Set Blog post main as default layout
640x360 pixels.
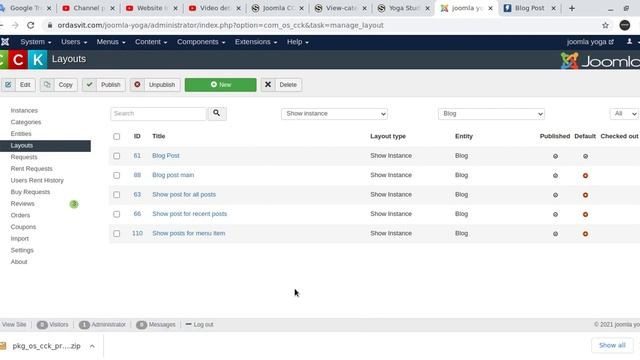pyautogui.click(x=585, y=176)
